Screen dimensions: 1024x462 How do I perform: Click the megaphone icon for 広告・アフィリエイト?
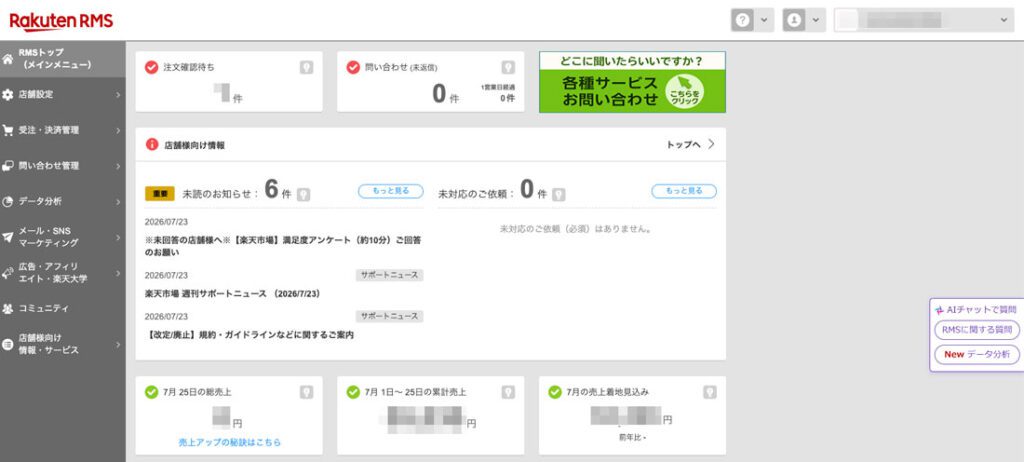pos(8,272)
